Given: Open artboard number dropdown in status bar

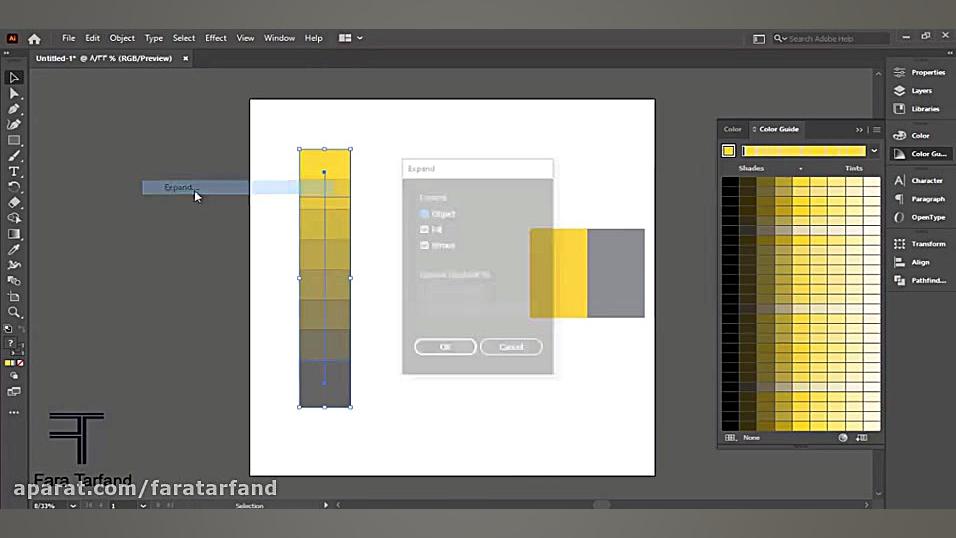Looking at the screenshot, I should [x=143, y=505].
